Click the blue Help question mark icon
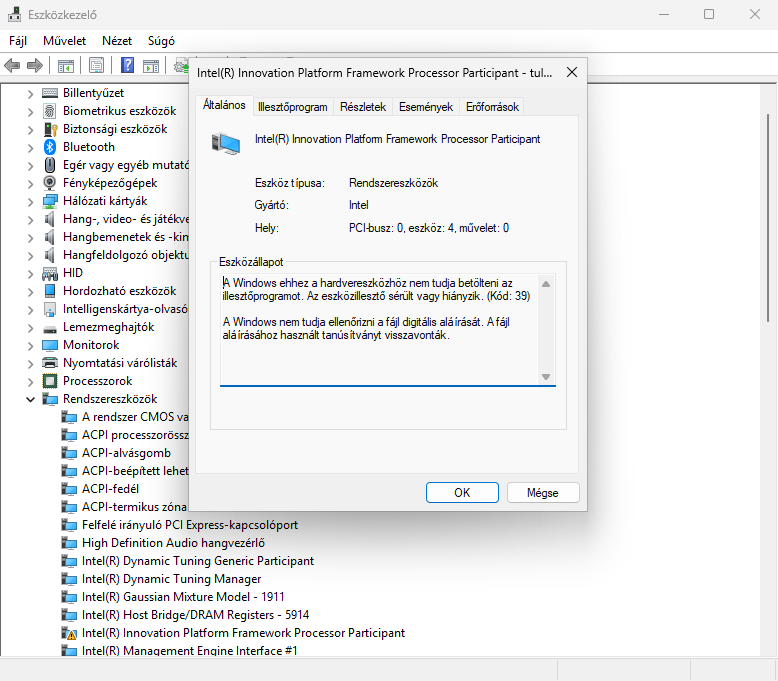 tap(128, 65)
